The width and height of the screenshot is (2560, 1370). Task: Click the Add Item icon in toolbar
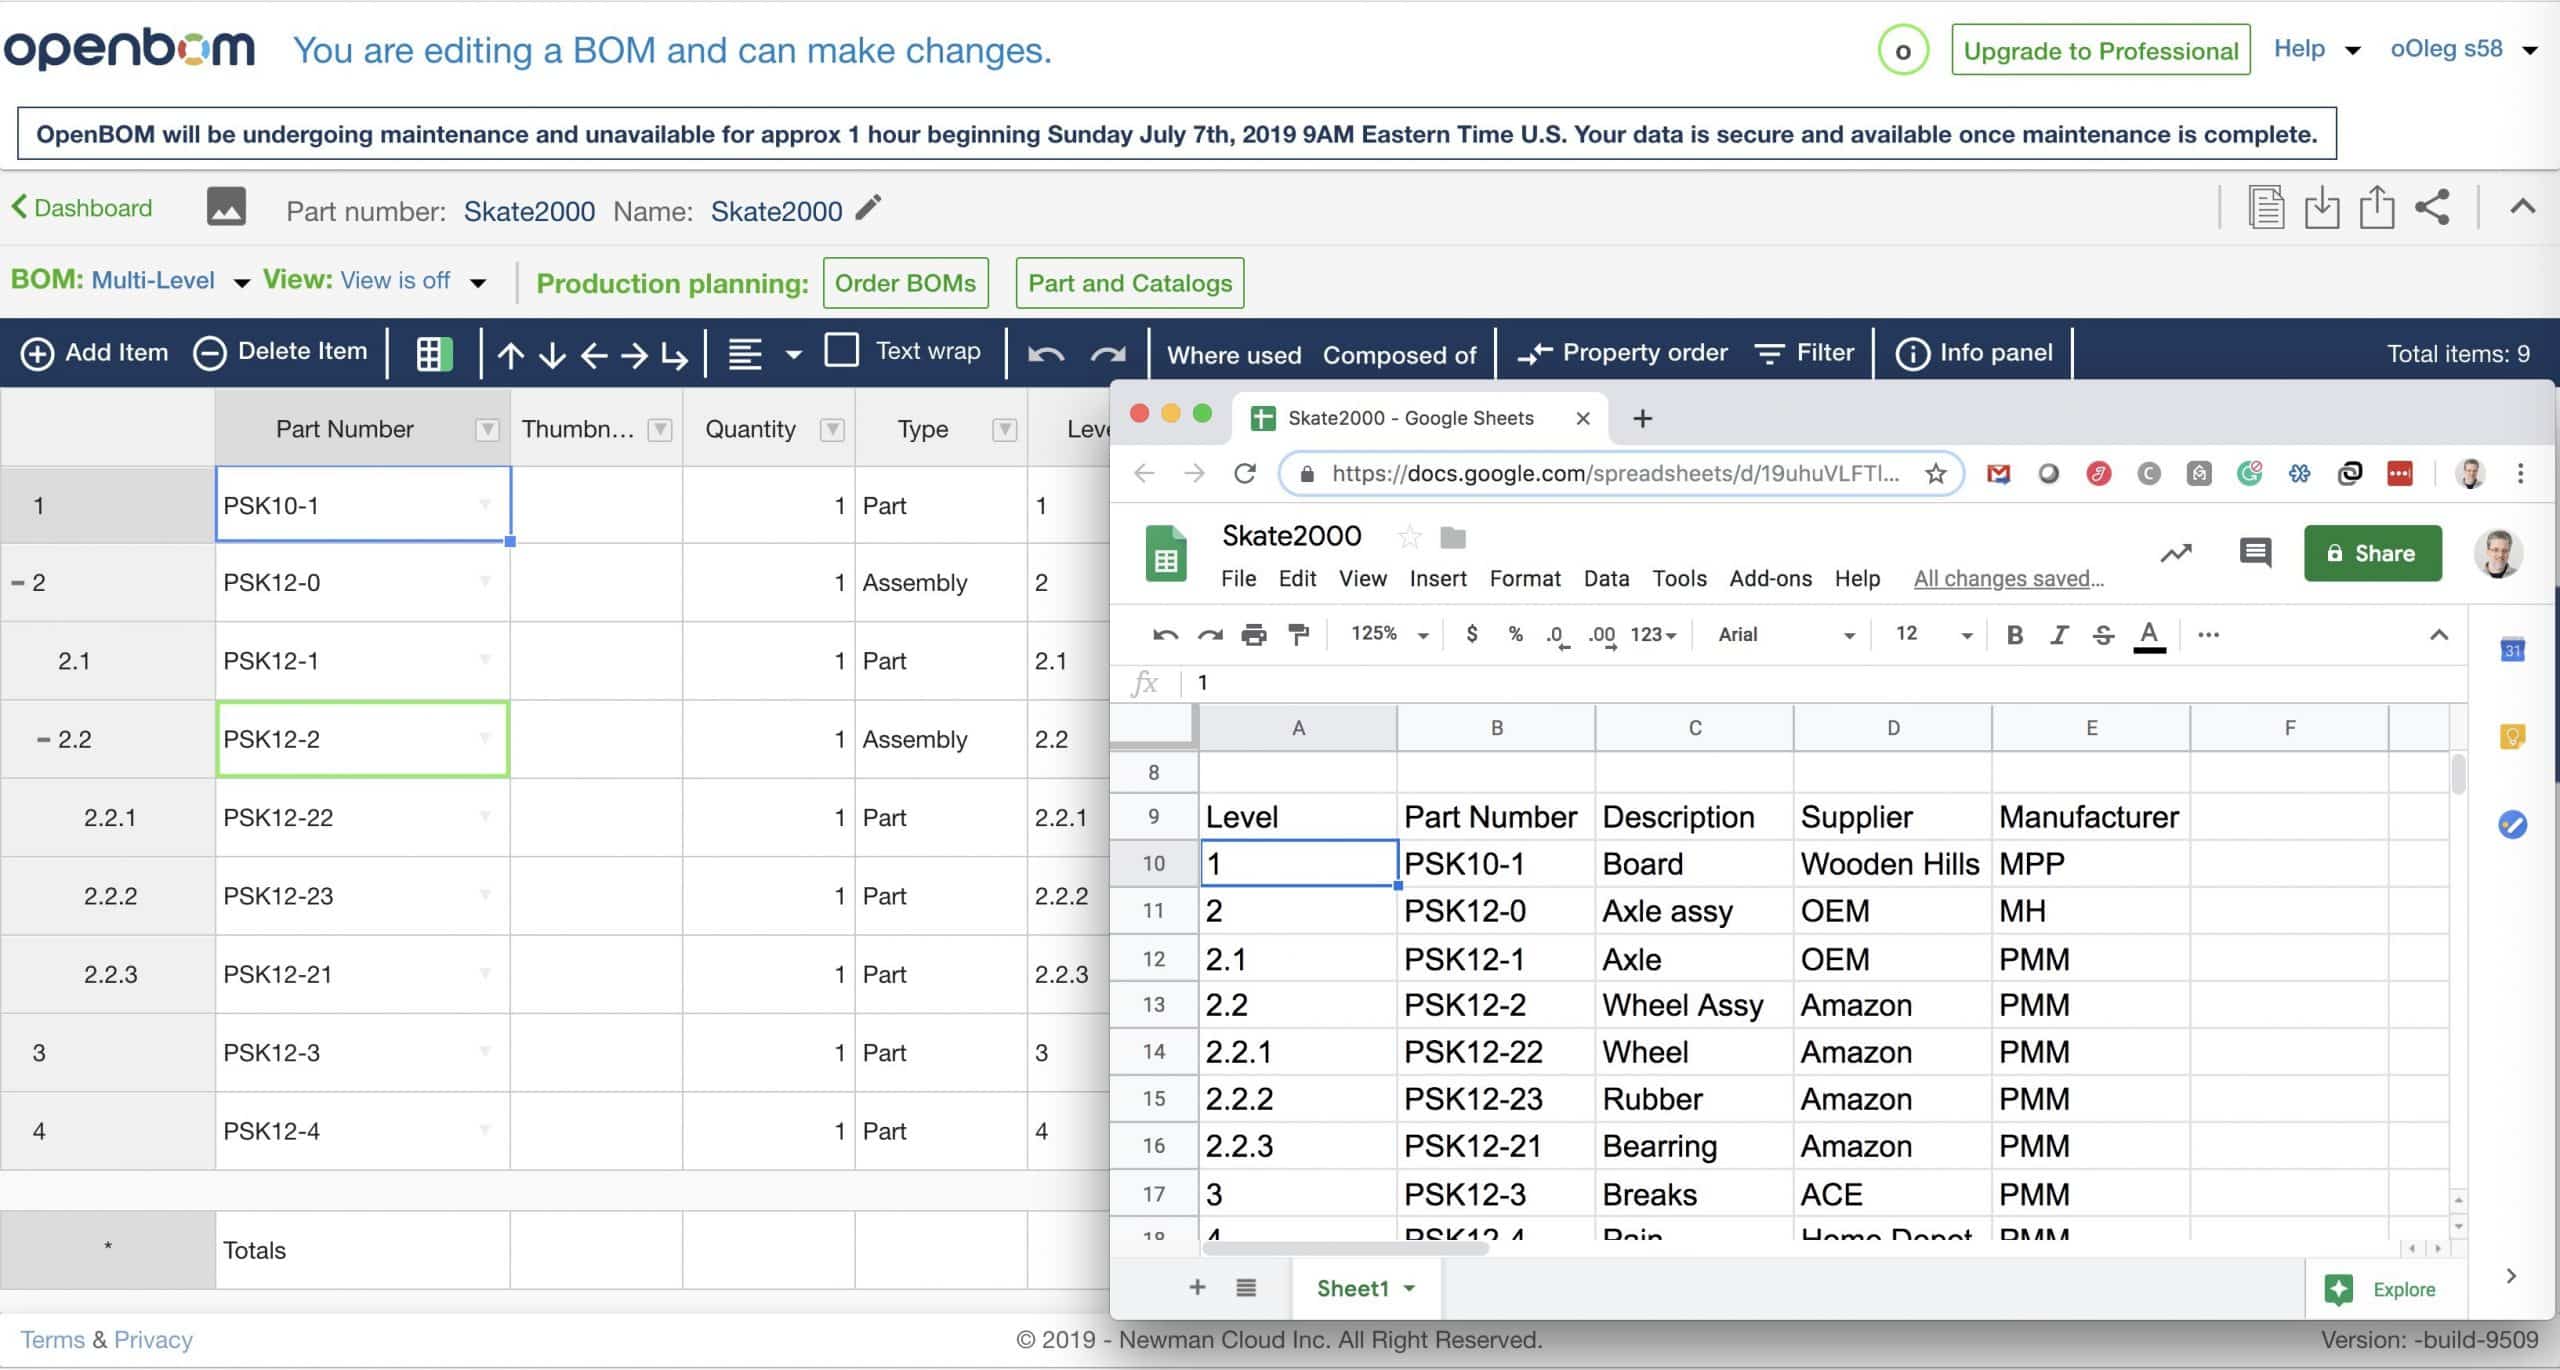36,352
